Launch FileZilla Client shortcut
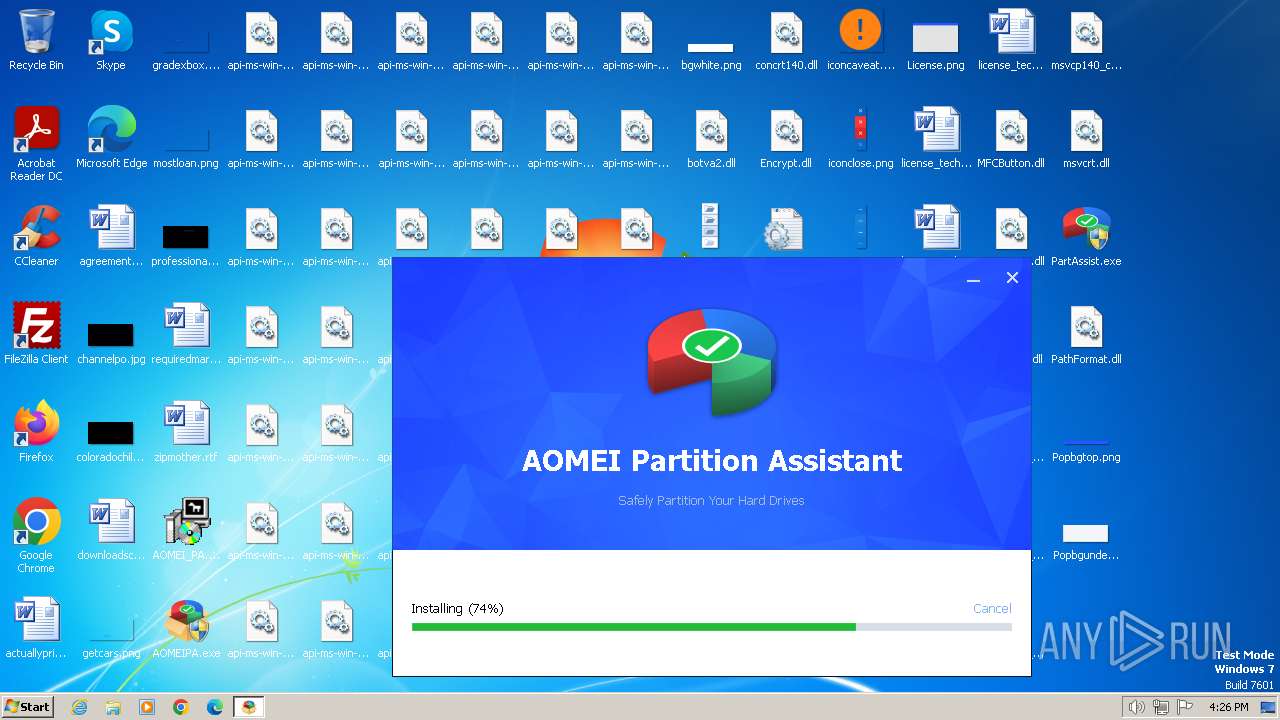The width and height of the screenshot is (1280, 720). pos(36,335)
